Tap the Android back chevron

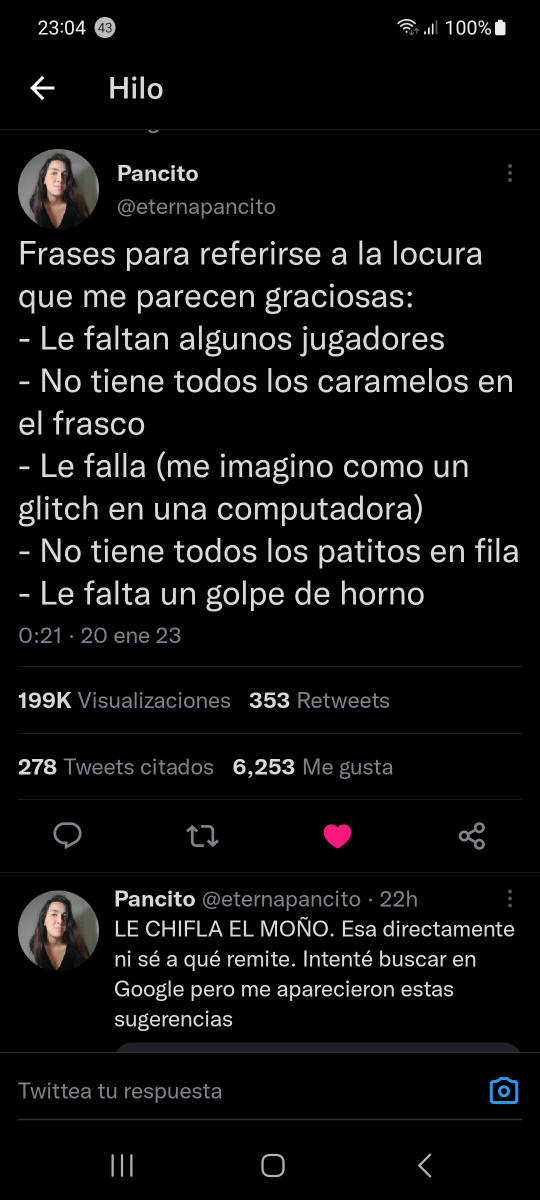(425, 1165)
